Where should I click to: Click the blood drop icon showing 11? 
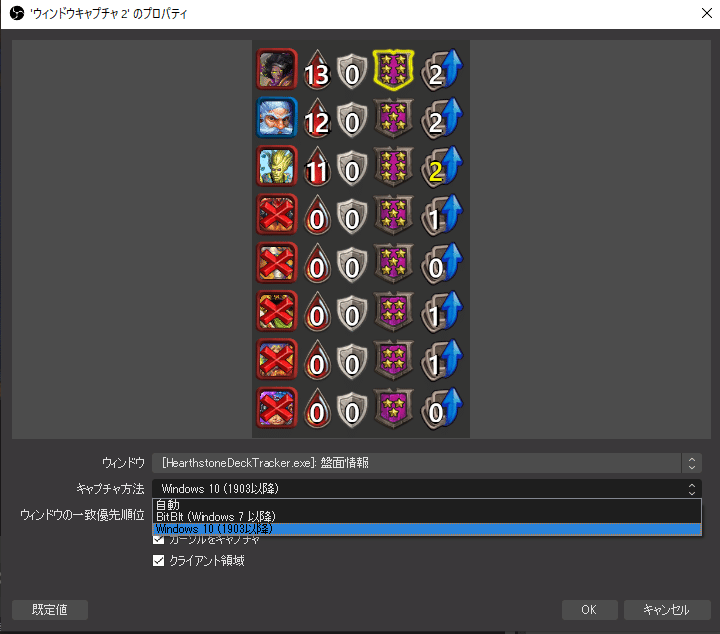point(317,167)
